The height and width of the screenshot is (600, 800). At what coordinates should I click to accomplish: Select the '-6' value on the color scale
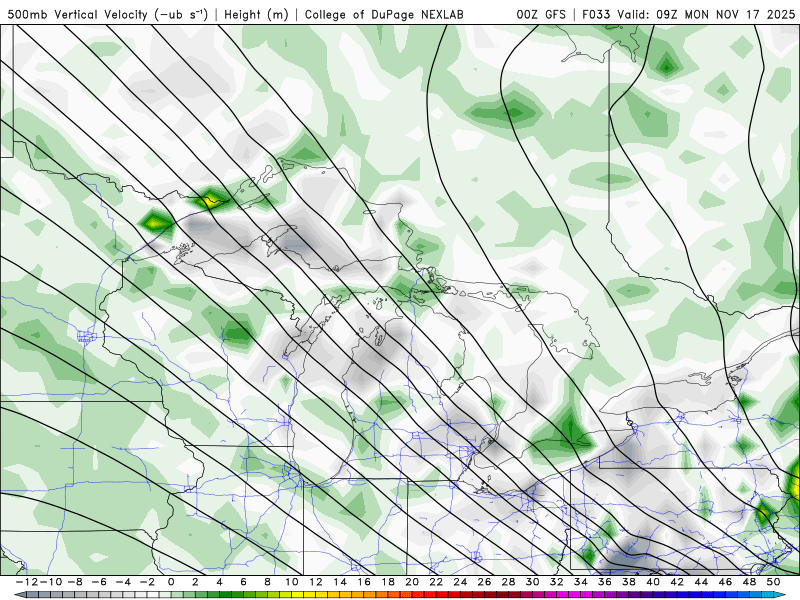(99, 582)
